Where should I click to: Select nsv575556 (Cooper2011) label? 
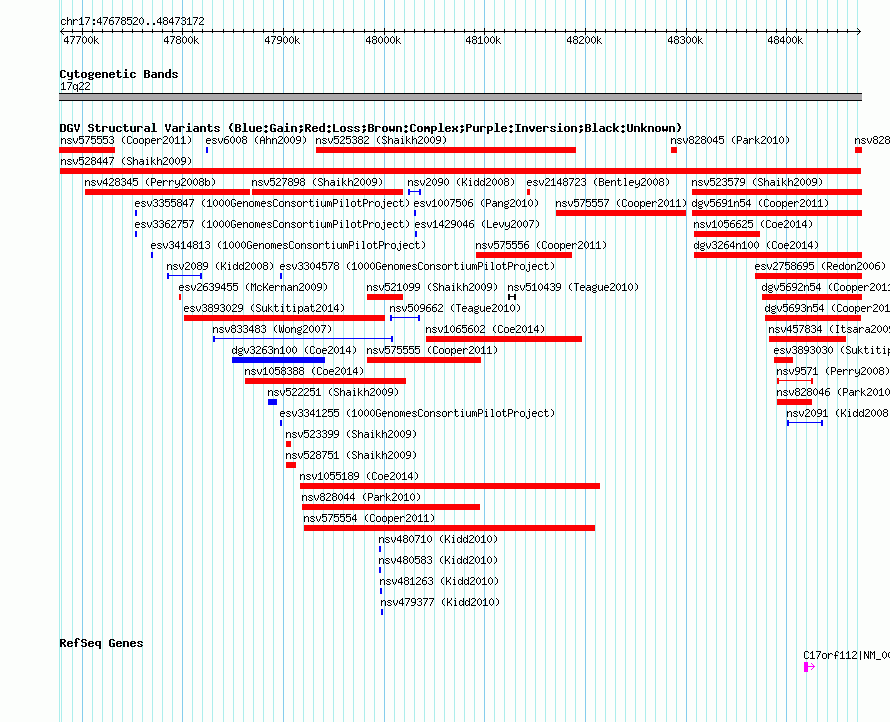541,245
